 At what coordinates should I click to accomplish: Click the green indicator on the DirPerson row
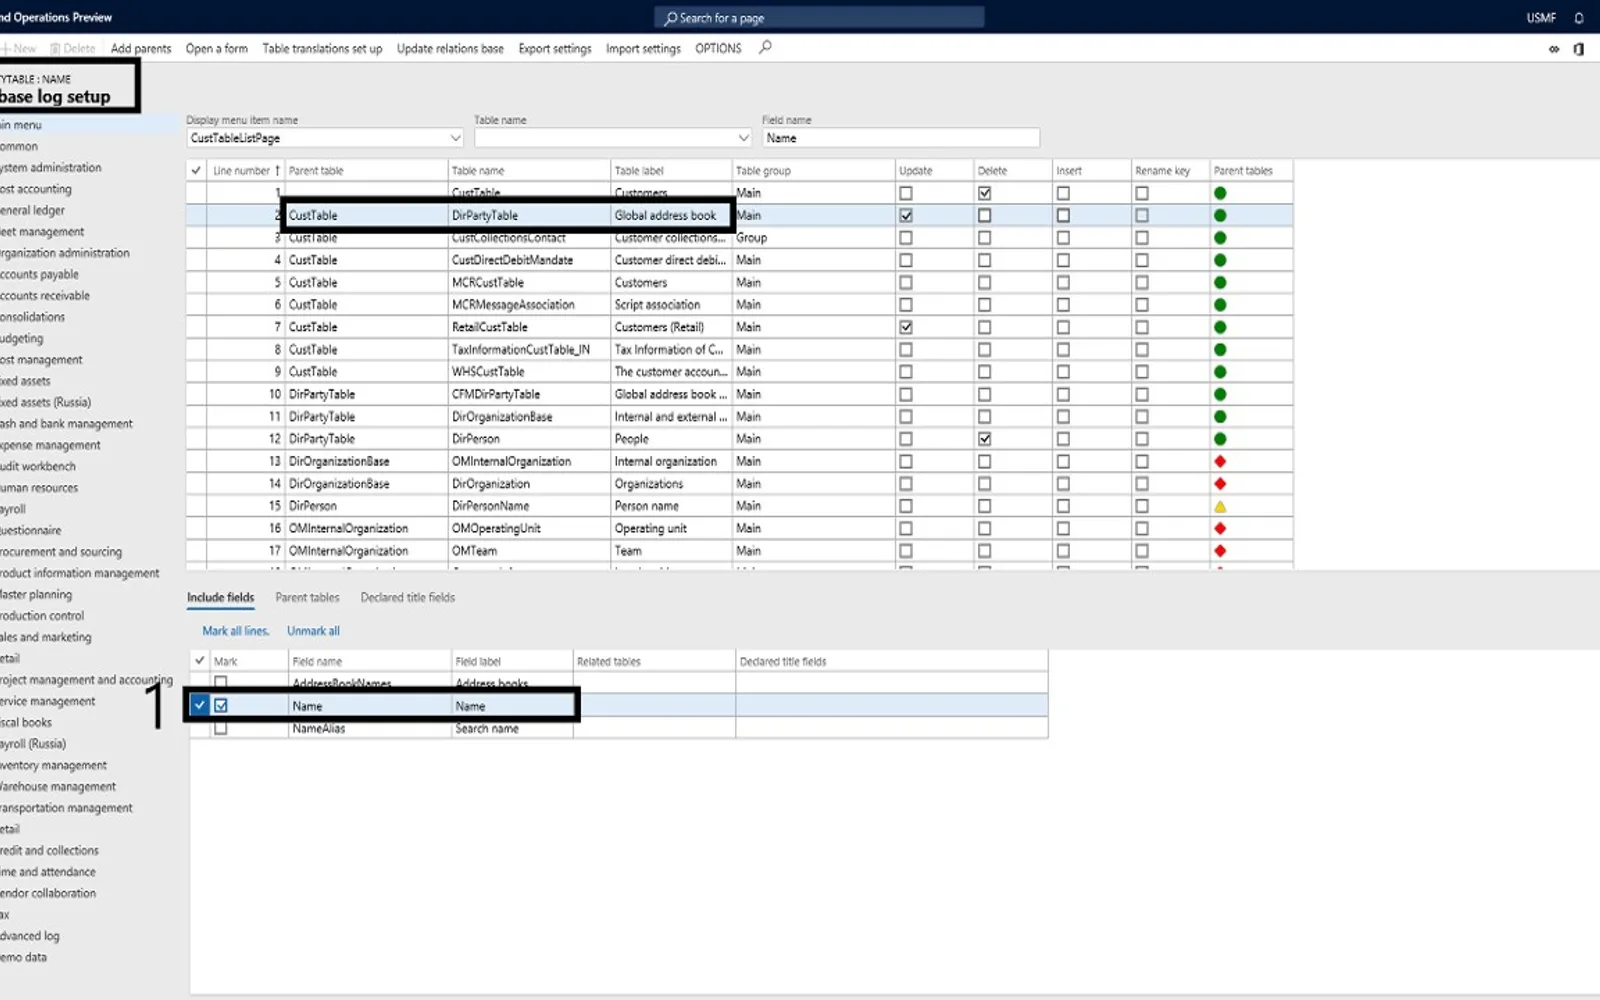(1220, 439)
